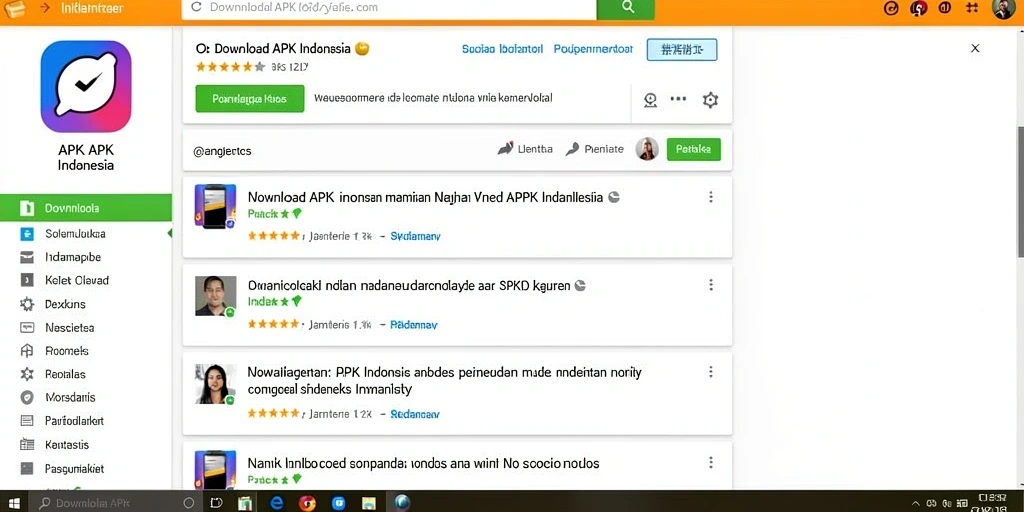
Task: Click the Morsdanis shield icon in sidebar
Action: point(27,397)
